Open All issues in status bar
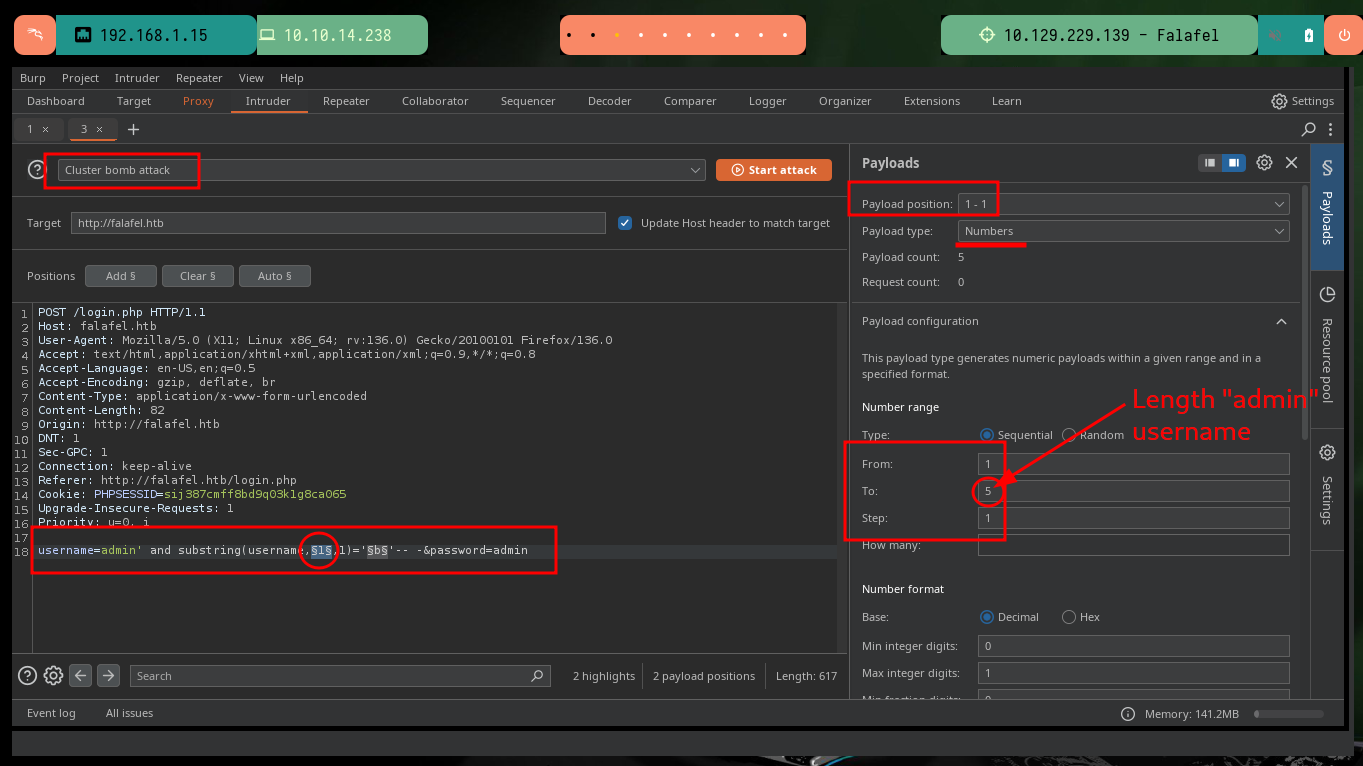 pyautogui.click(x=130, y=713)
